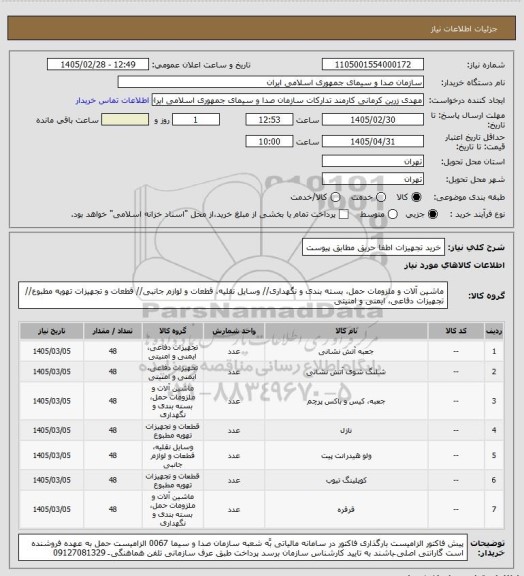Click the announcement date field 1405/02/28 - 12:49

point(98,64)
